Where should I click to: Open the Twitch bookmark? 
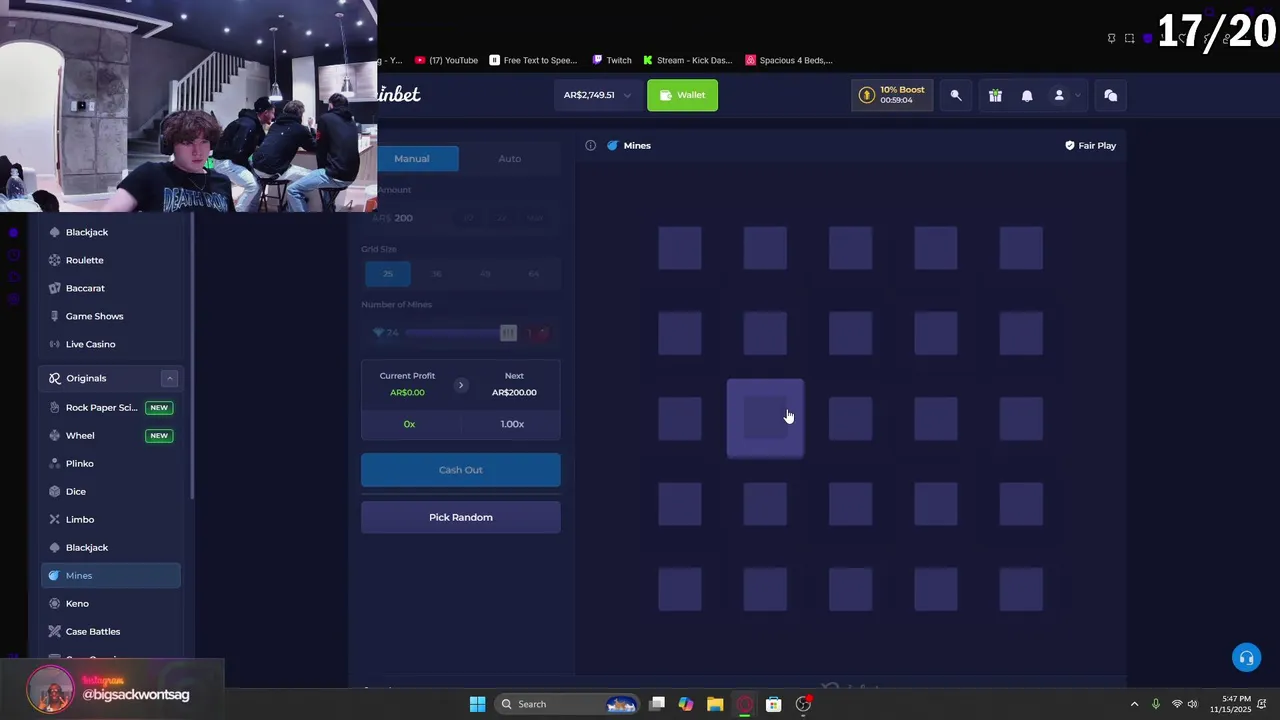[612, 60]
